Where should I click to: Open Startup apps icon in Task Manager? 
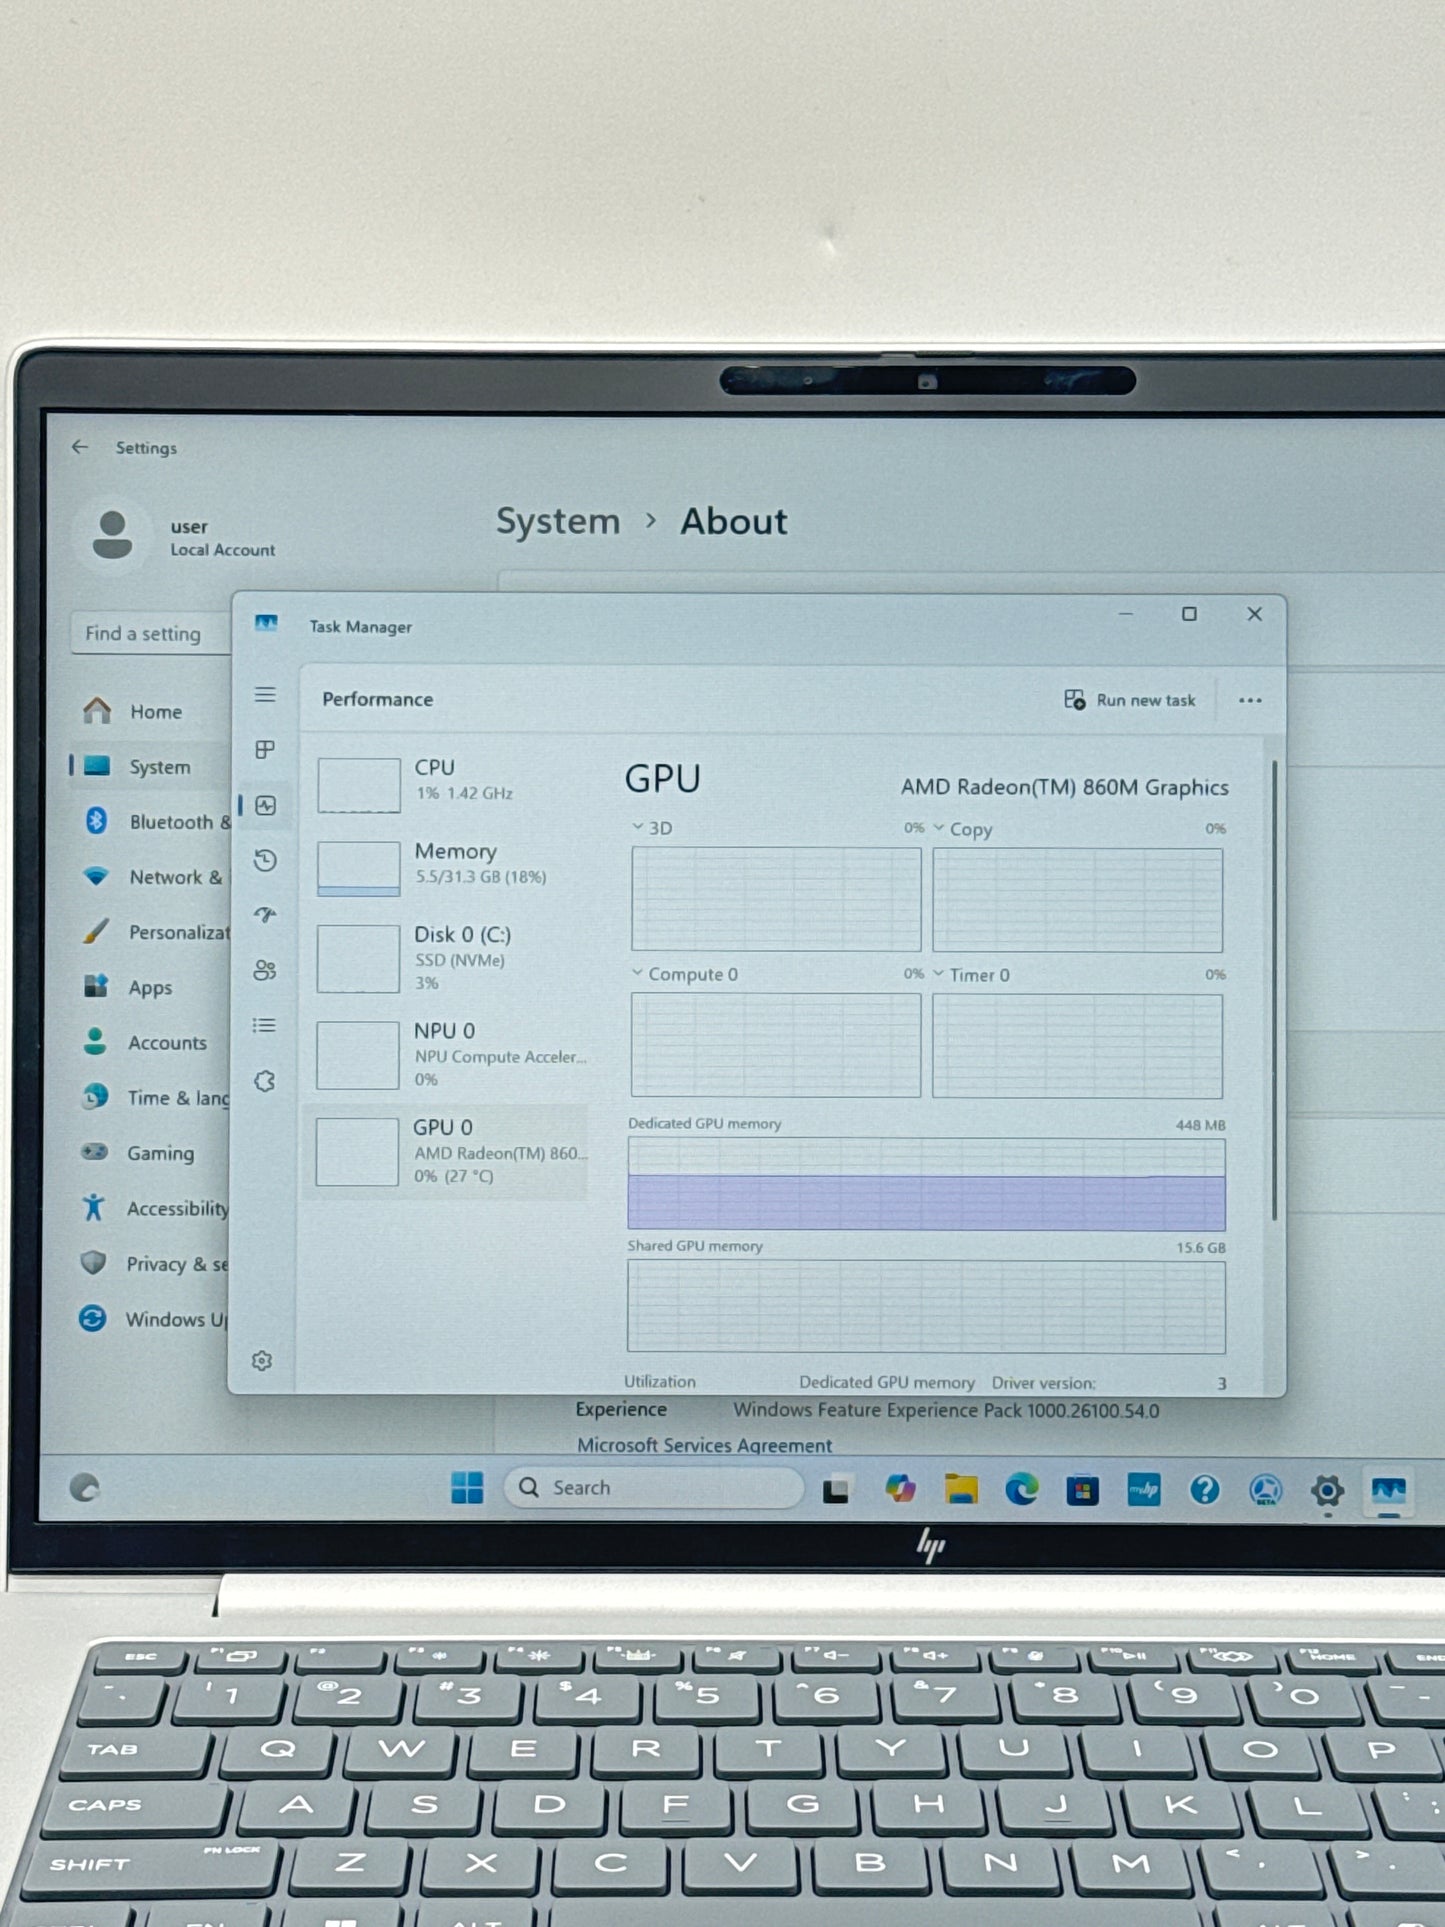(265, 915)
